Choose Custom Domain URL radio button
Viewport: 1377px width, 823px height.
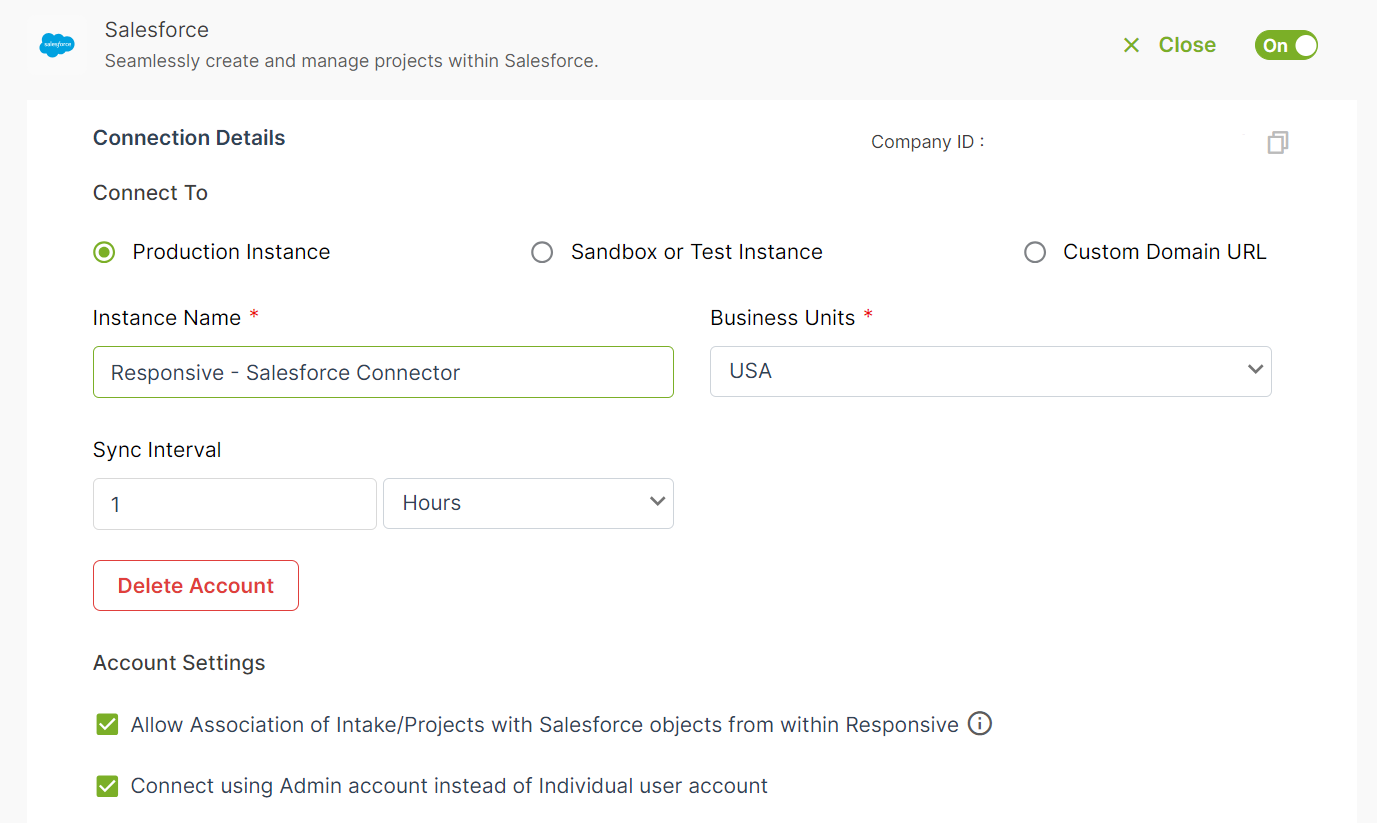[x=1035, y=252]
